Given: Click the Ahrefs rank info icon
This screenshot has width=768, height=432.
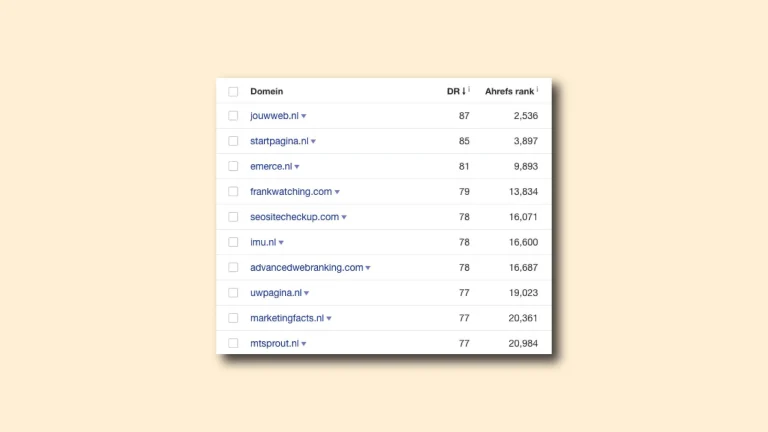Looking at the screenshot, I should click(536, 89).
